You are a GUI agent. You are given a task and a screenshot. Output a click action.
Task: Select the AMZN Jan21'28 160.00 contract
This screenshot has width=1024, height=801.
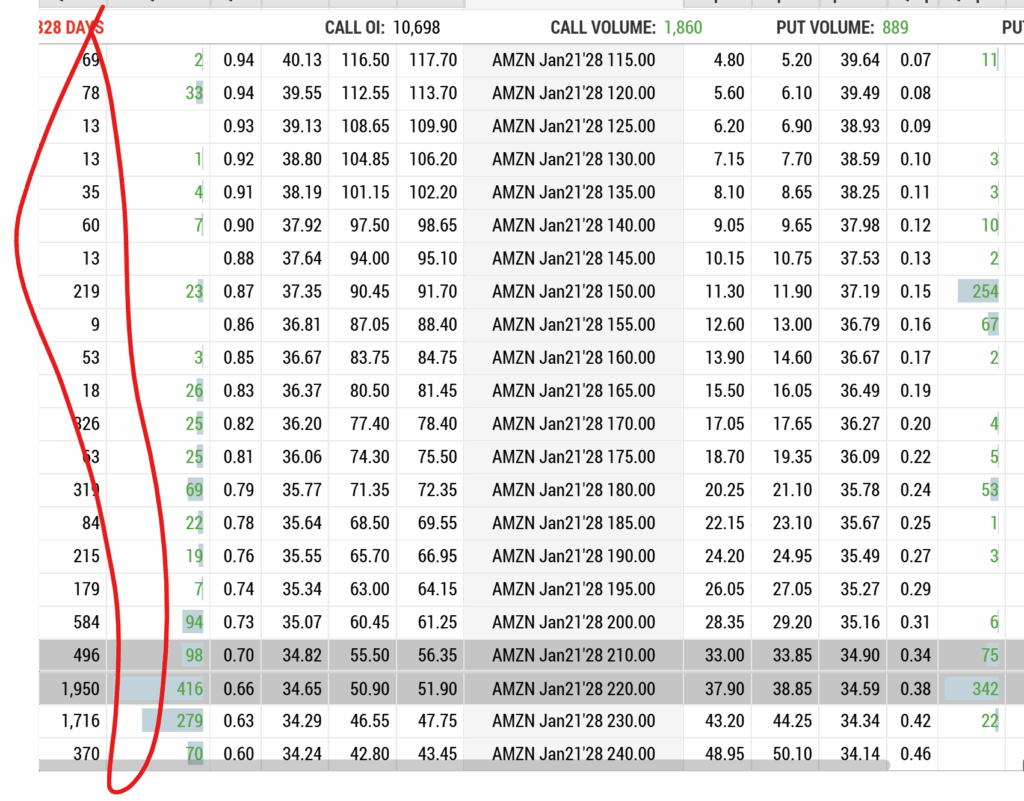[x=573, y=358]
